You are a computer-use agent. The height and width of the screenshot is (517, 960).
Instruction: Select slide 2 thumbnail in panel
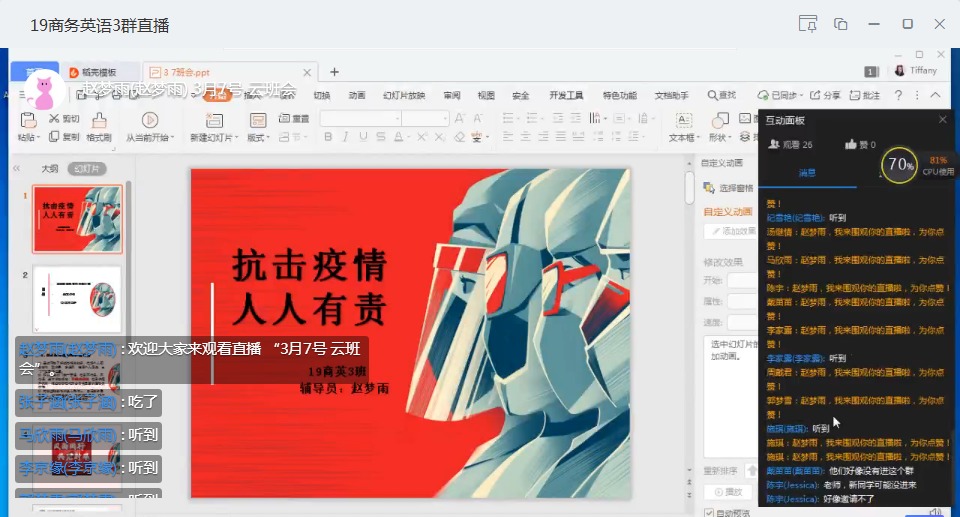[x=77, y=297]
